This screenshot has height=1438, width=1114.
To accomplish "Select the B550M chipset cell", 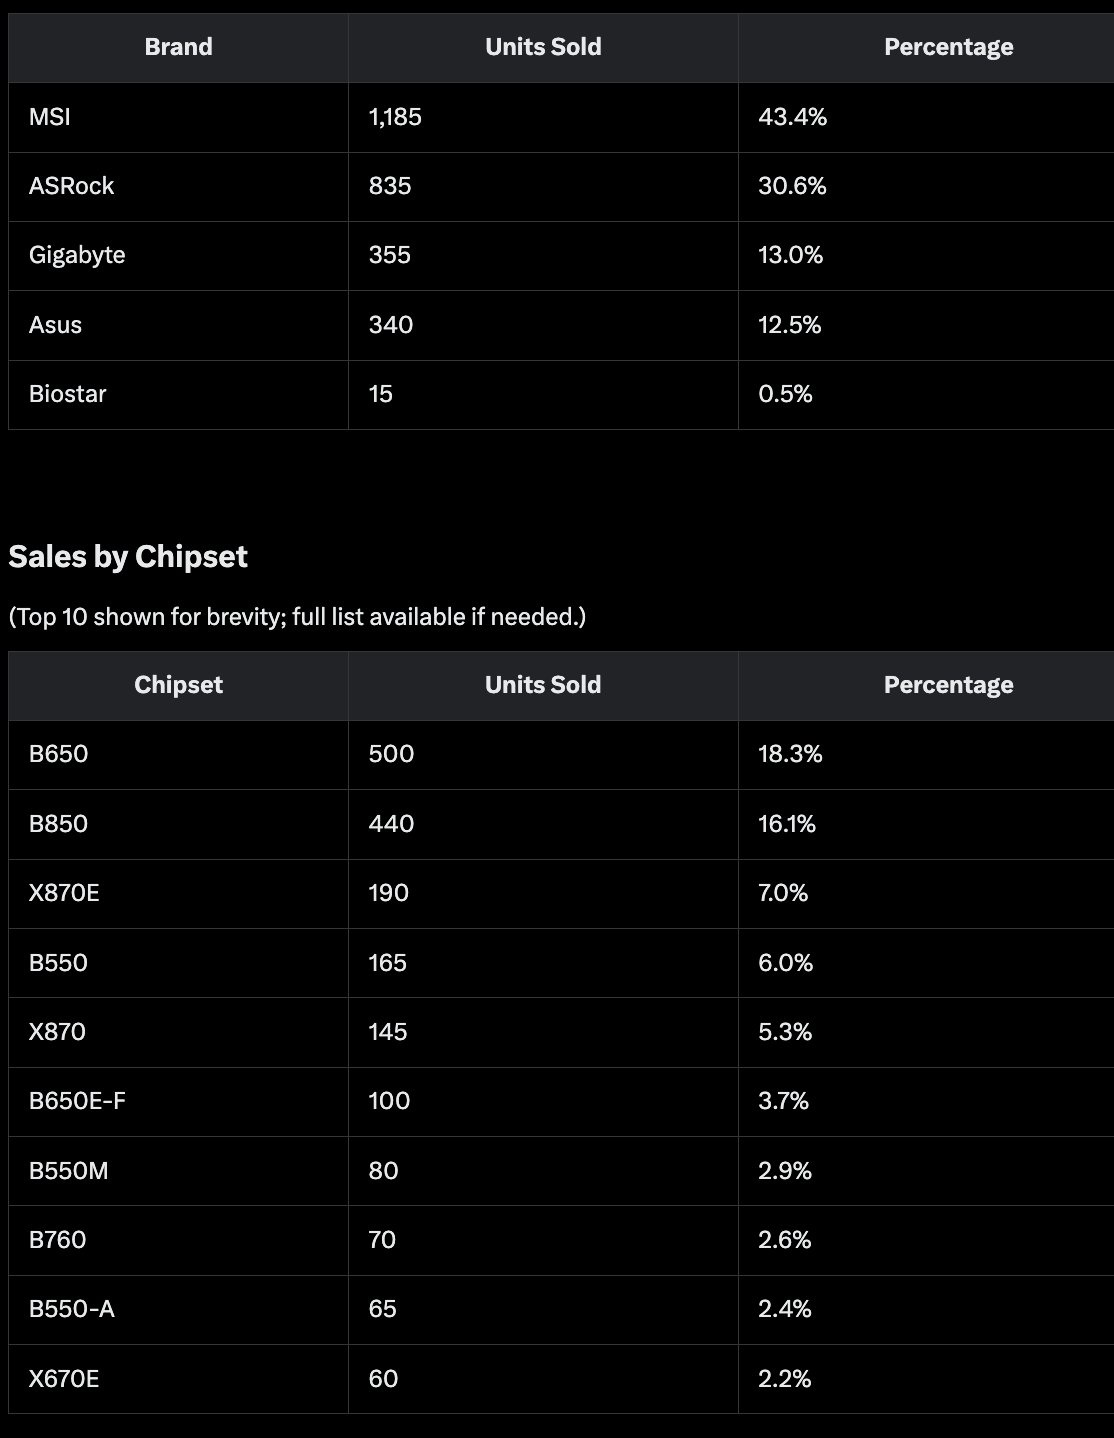I will point(69,1170).
